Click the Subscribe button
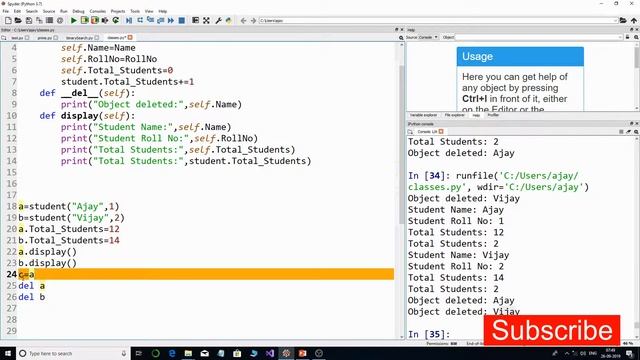 pos(552,330)
